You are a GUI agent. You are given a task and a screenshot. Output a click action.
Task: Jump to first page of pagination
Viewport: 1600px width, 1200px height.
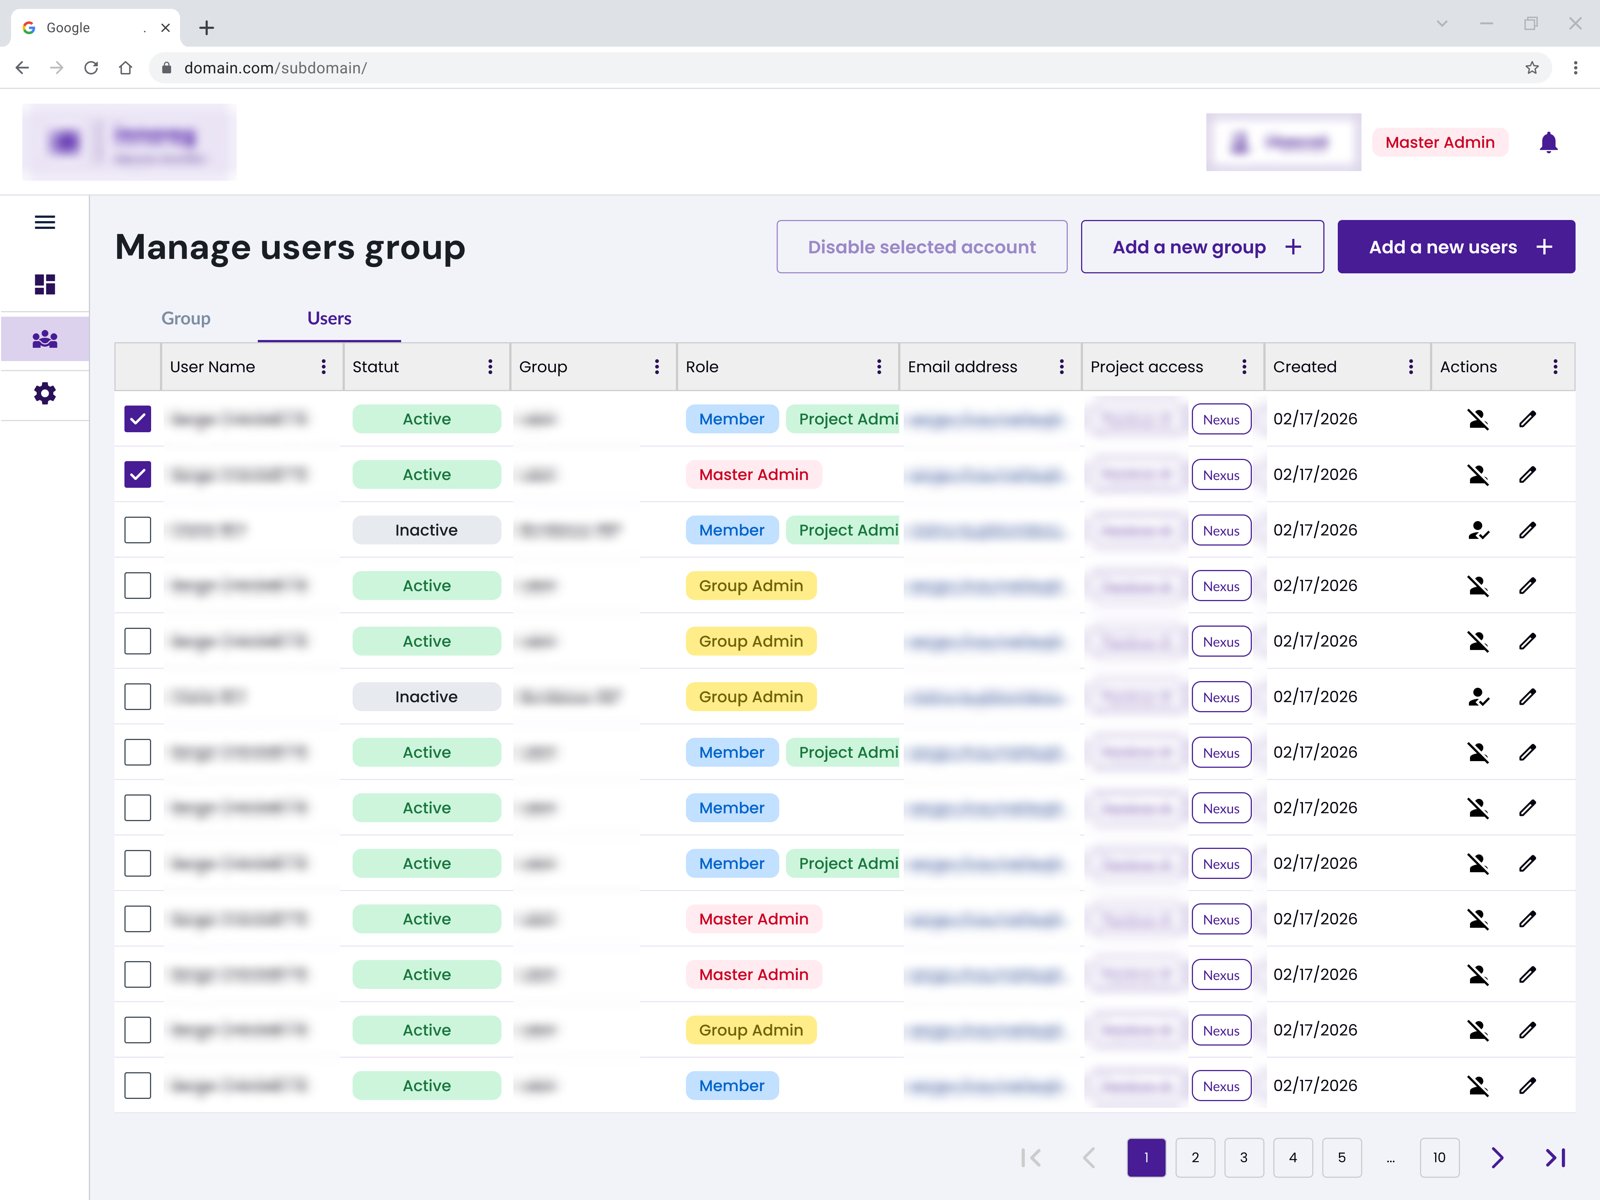click(1031, 1158)
